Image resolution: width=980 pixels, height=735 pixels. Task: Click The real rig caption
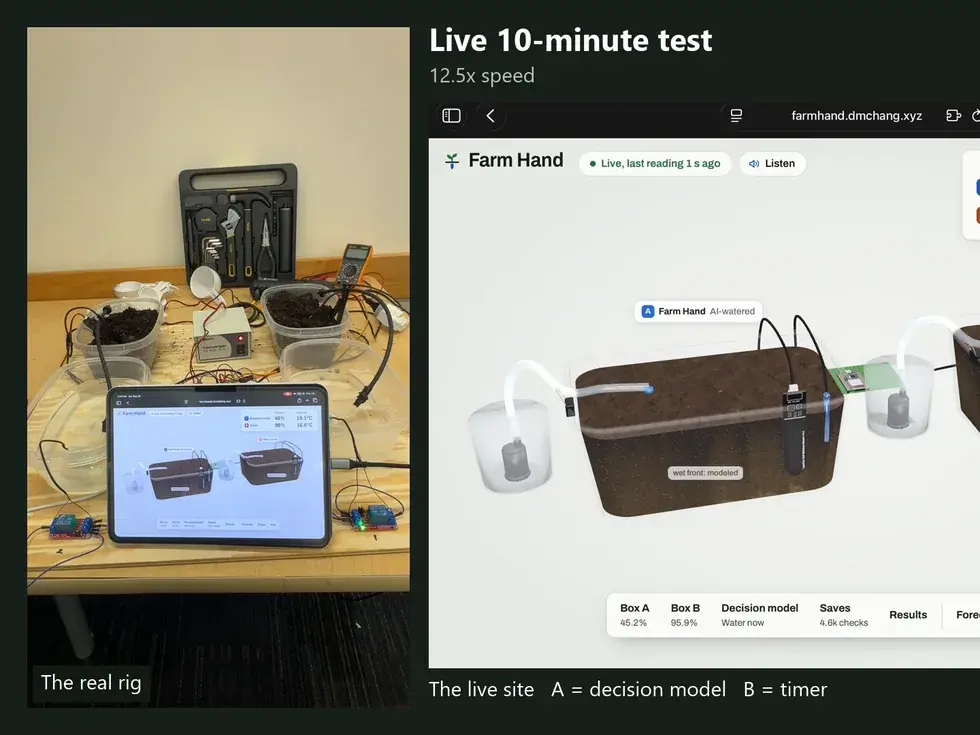pyautogui.click(x=91, y=682)
